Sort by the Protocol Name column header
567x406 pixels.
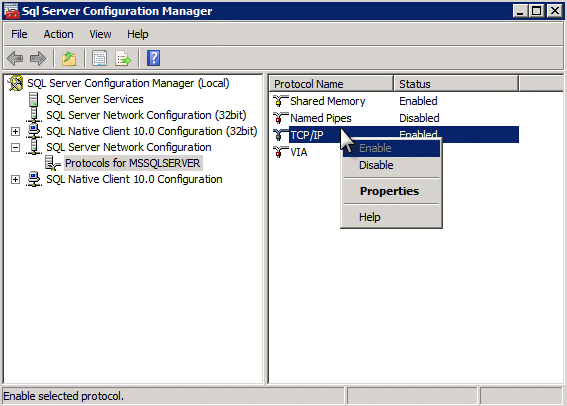[331, 84]
